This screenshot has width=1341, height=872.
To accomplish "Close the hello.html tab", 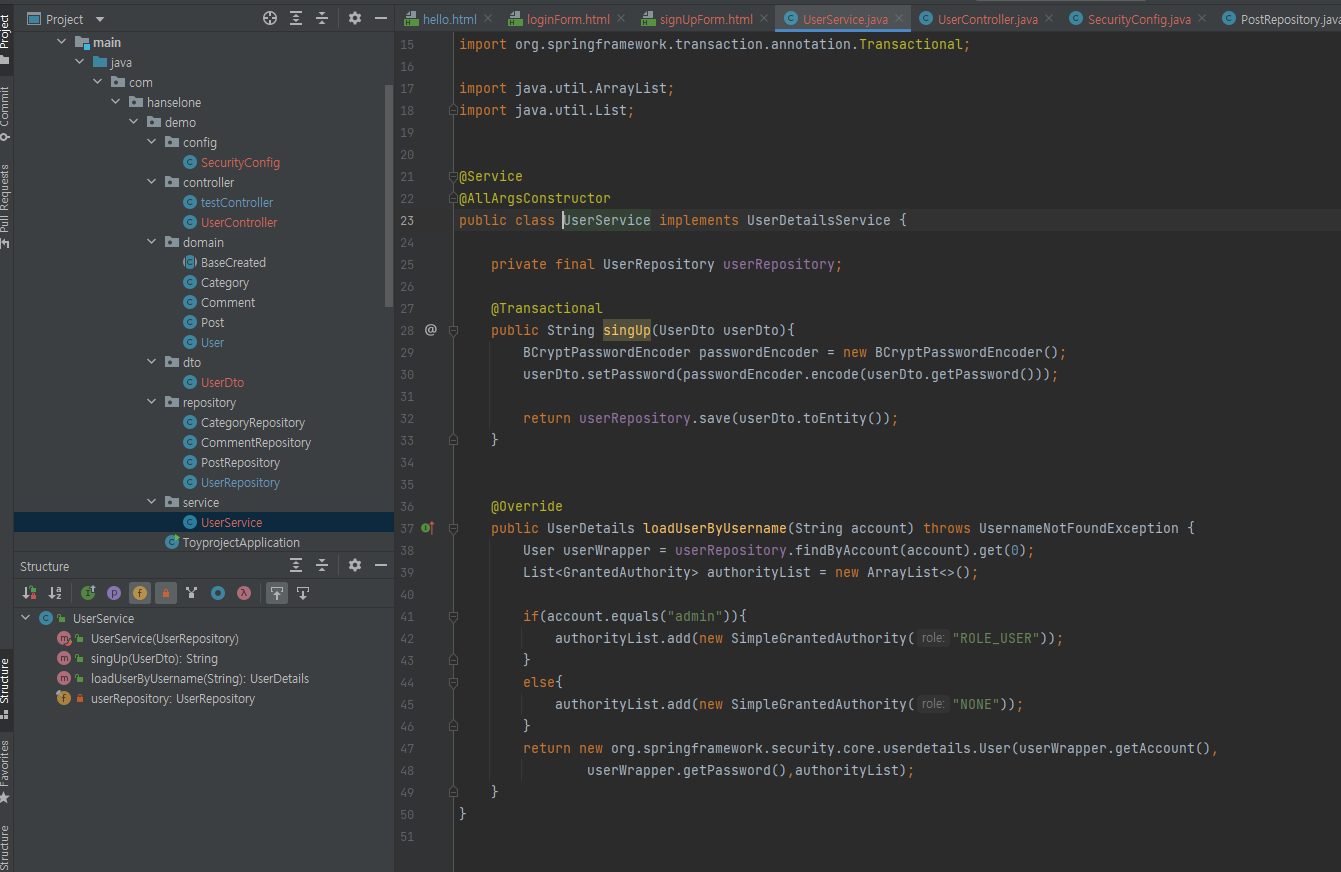I will pos(488,19).
